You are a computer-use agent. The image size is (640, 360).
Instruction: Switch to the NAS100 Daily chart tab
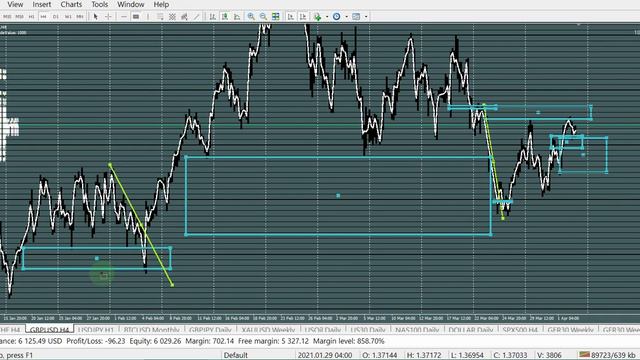[x=417, y=330]
